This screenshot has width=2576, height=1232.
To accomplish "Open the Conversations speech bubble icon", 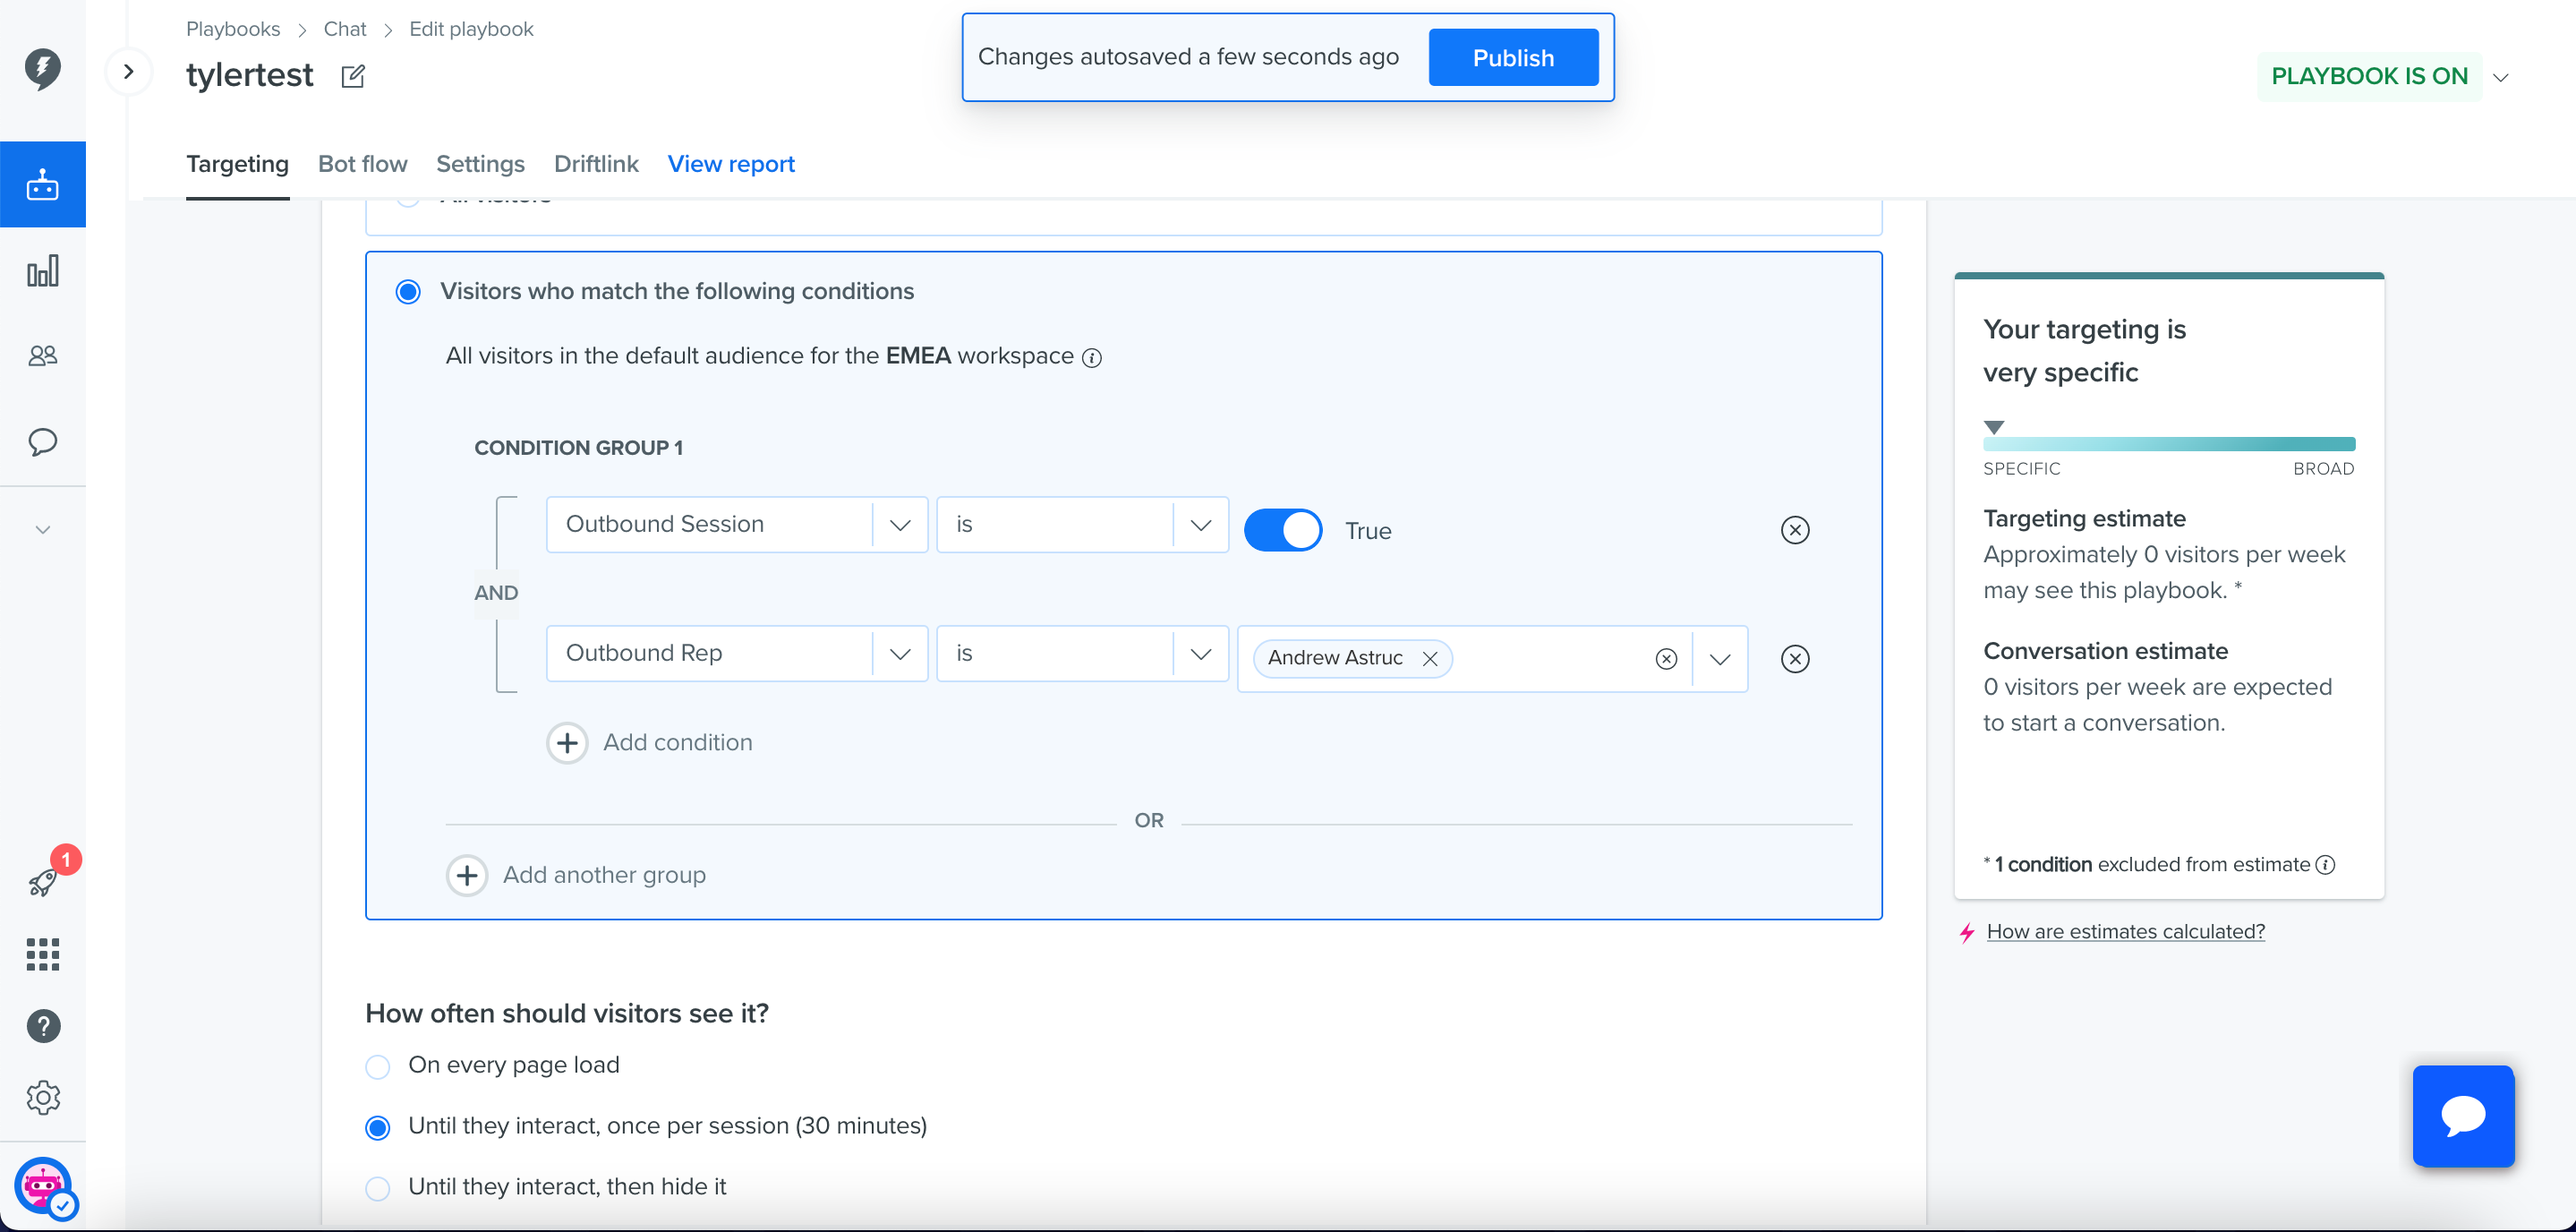I will click(42, 442).
